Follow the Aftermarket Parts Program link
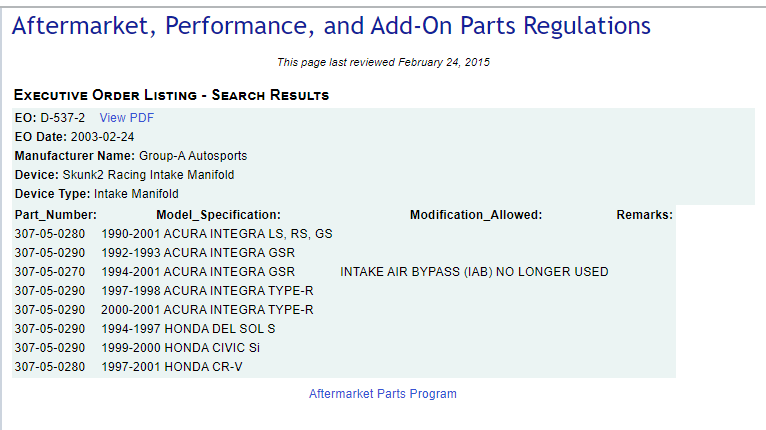Screen dimensions: 766x430 pos(382,394)
